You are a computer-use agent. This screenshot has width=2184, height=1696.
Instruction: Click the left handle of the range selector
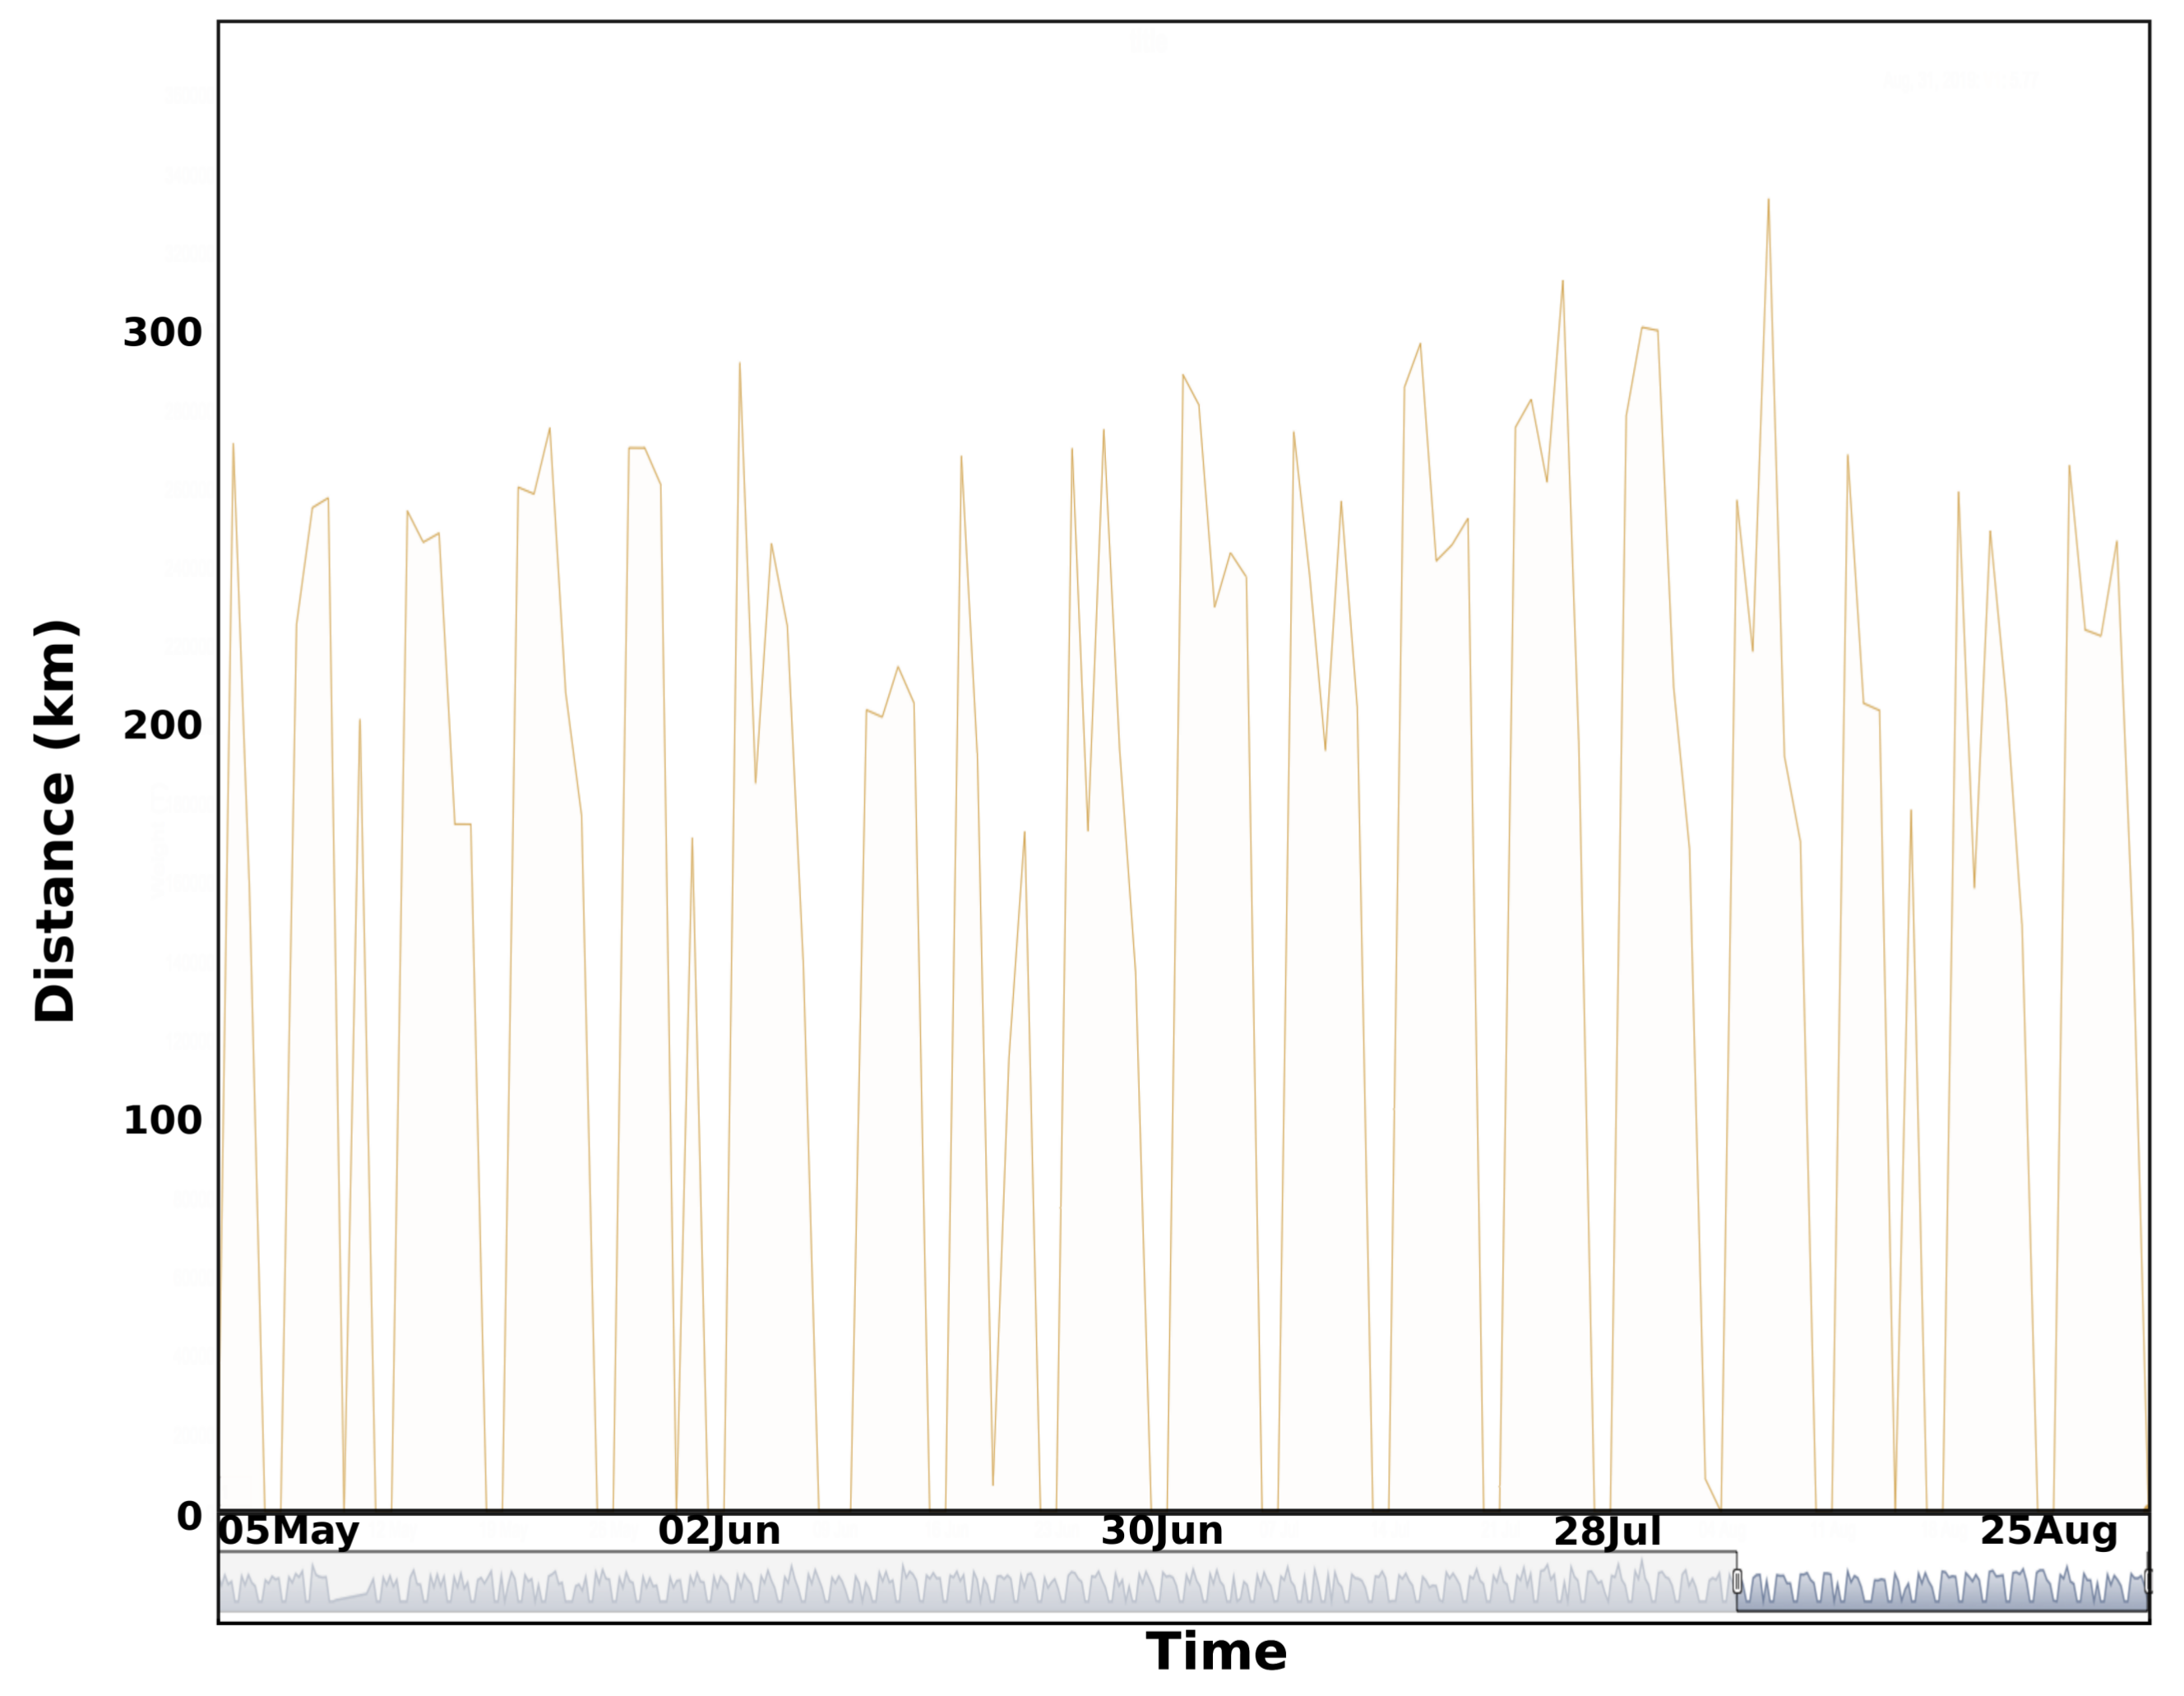click(x=1737, y=1581)
